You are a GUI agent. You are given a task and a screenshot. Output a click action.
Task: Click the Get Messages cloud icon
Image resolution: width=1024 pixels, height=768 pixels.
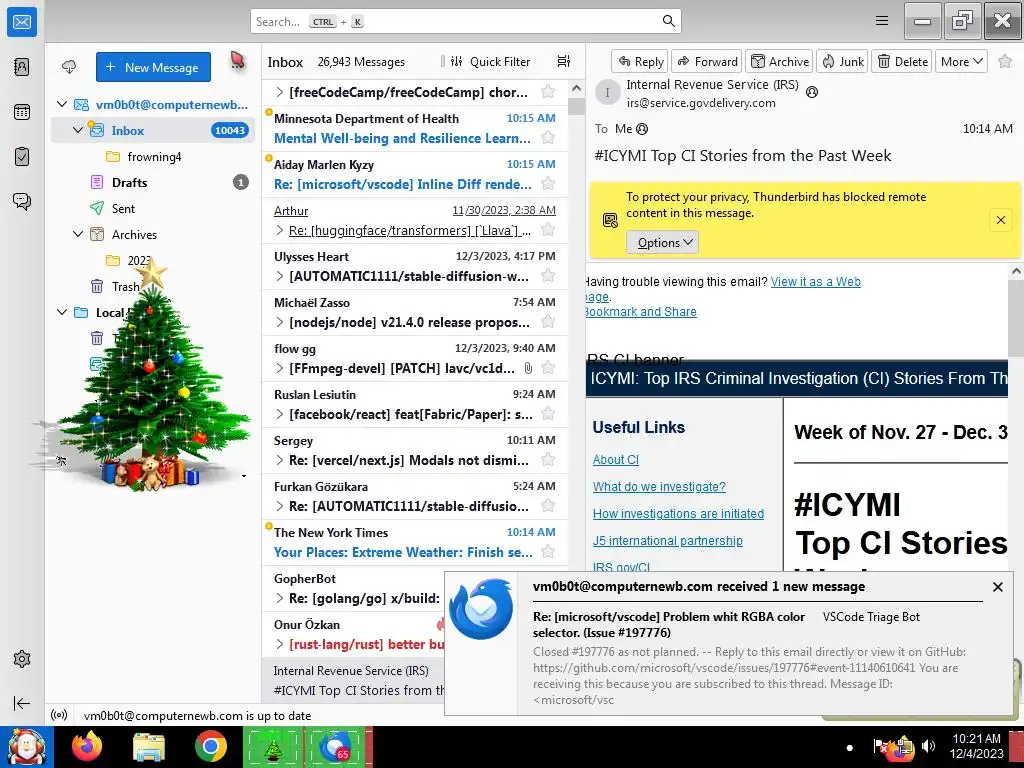pos(69,67)
